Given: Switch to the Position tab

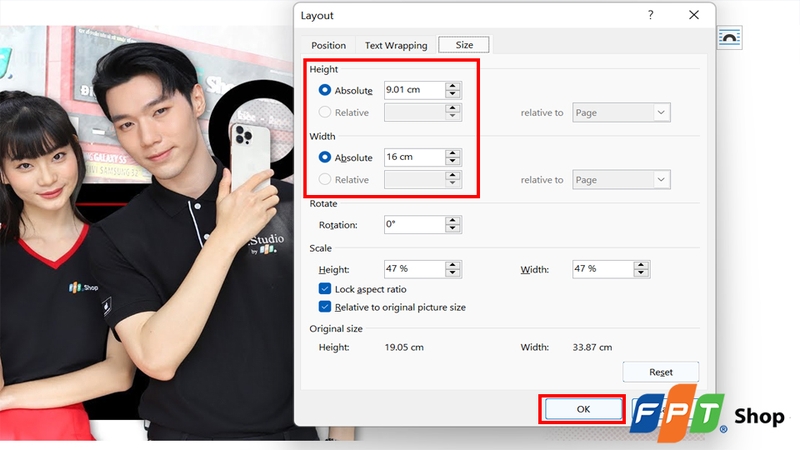Looking at the screenshot, I should pyautogui.click(x=328, y=45).
